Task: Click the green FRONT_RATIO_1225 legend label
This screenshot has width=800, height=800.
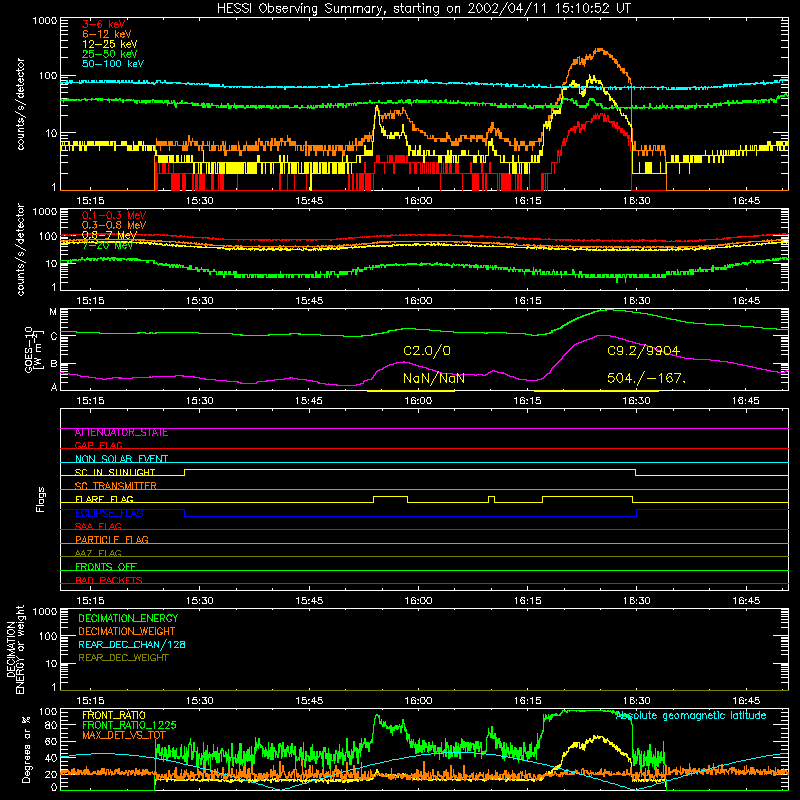Action: (x=129, y=726)
